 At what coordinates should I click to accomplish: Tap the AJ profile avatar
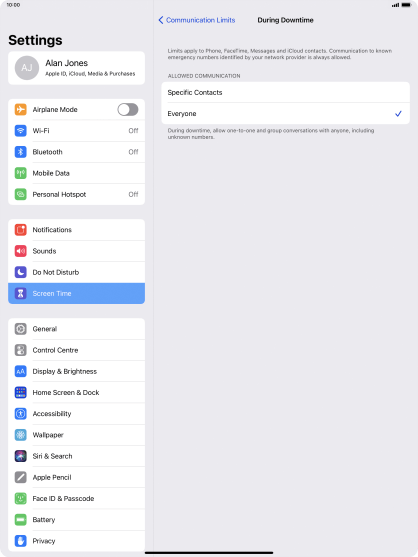pos(27,68)
